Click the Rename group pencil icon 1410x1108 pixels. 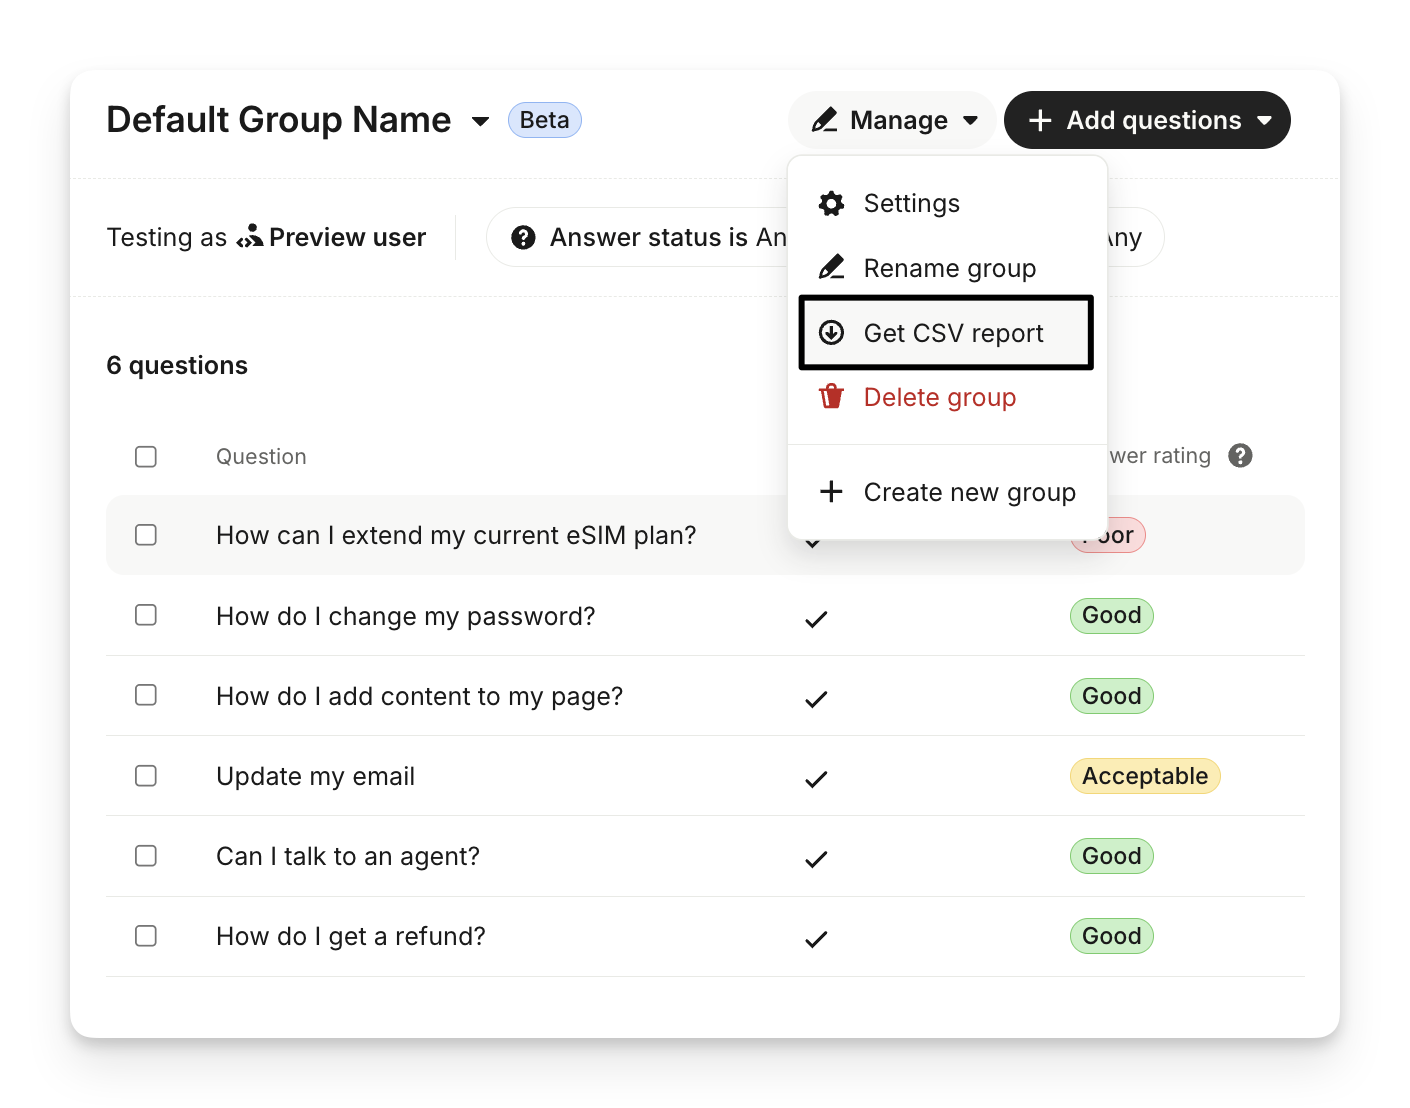coord(831,268)
